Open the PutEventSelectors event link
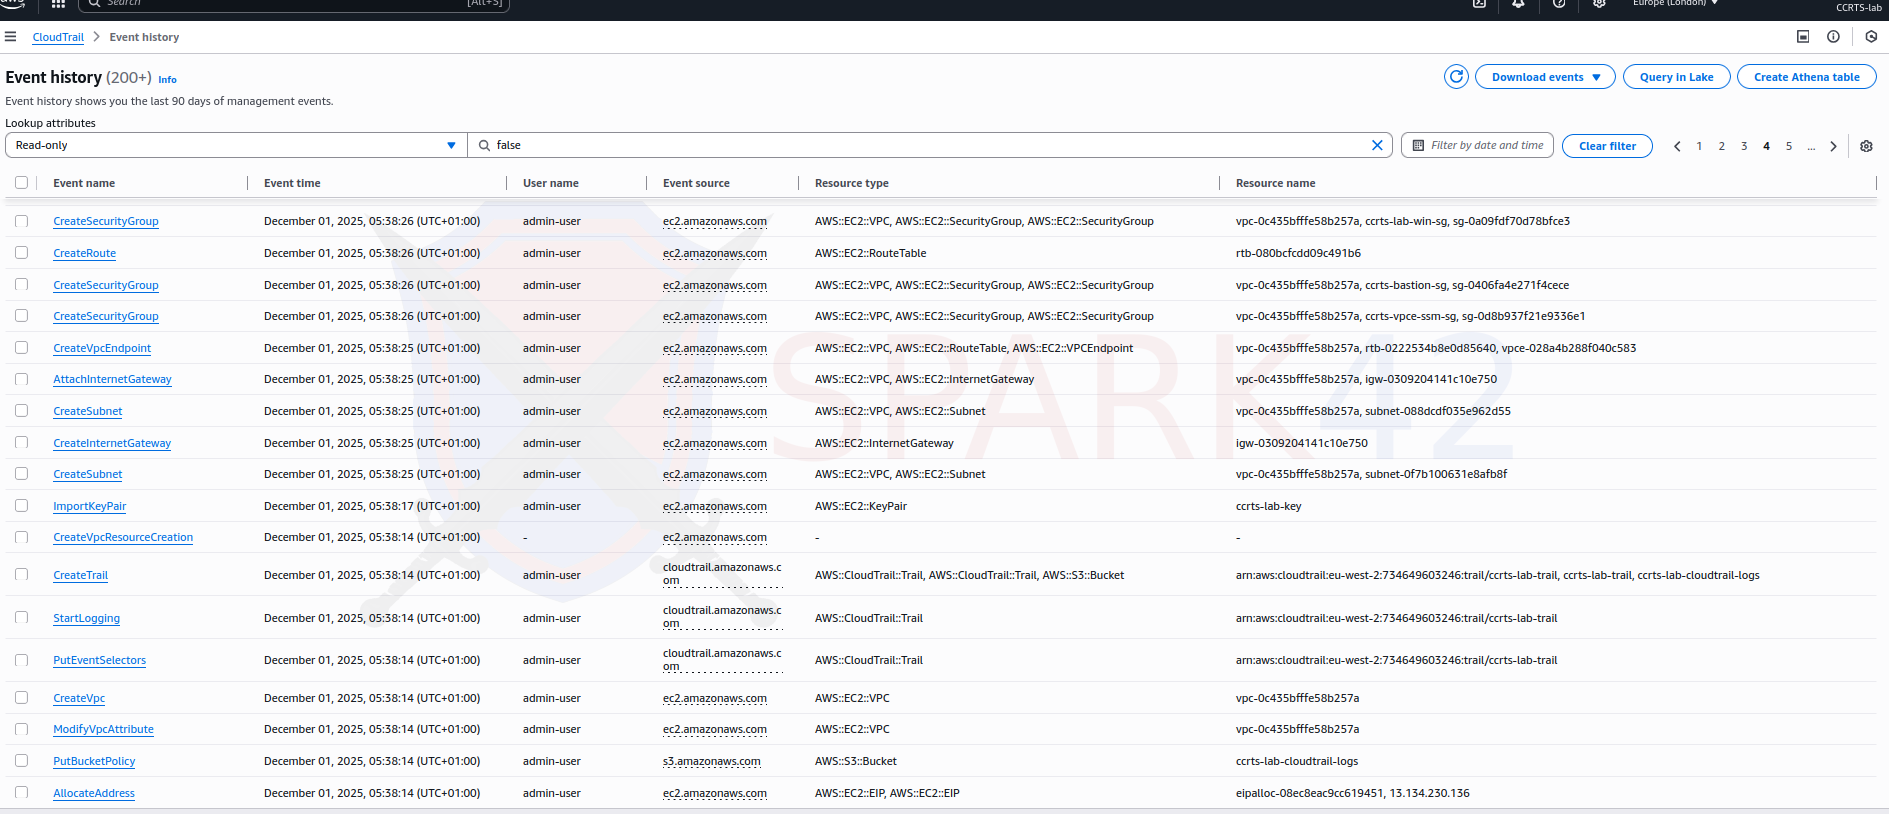 (99, 660)
